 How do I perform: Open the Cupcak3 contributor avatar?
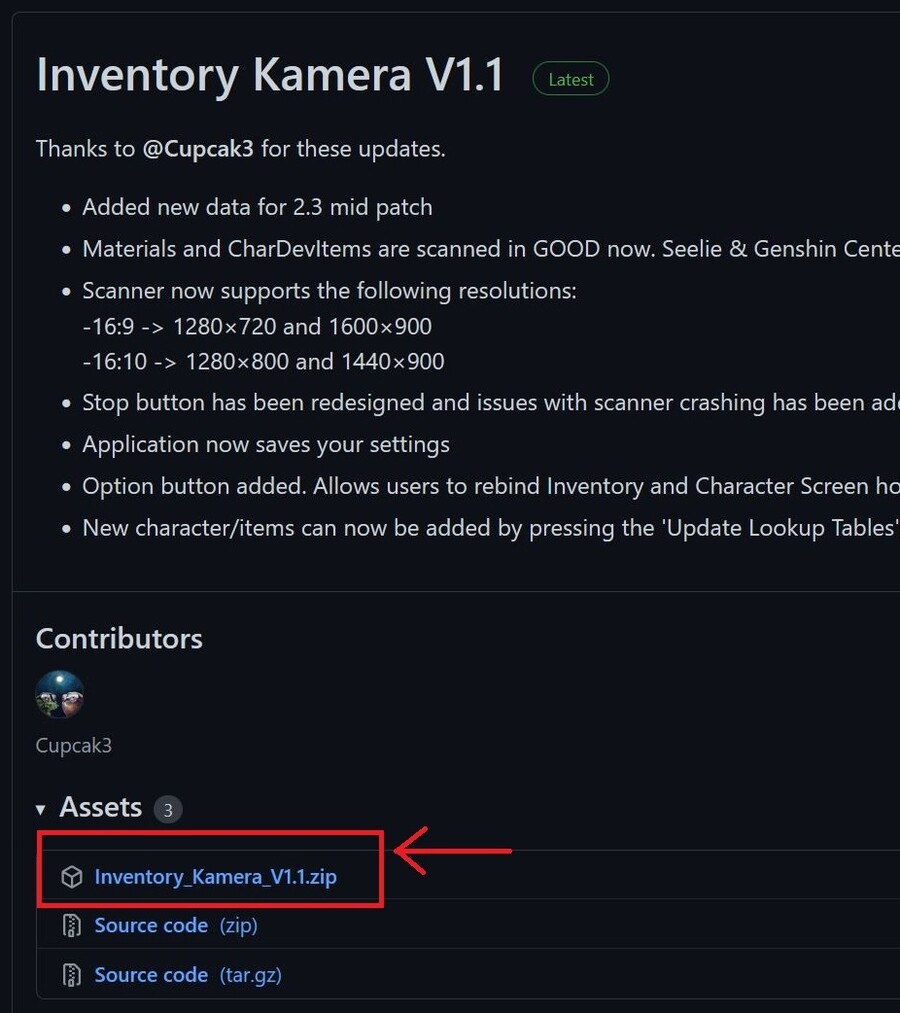click(x=60, y=695)
